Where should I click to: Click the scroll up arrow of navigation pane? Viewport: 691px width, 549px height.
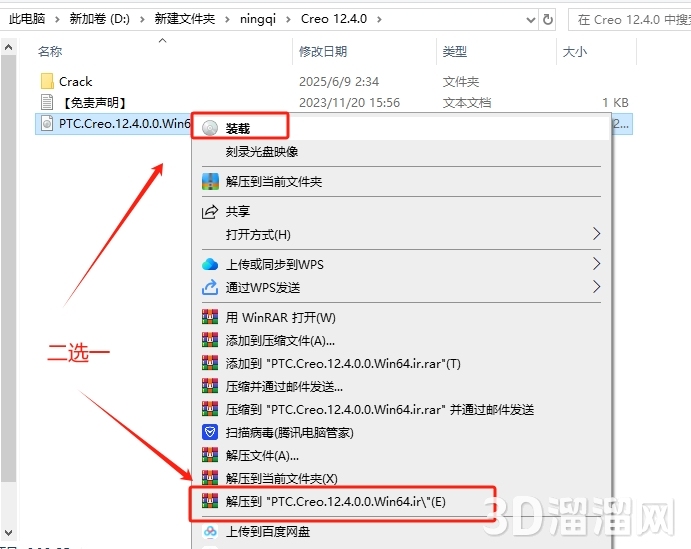(8, 47)
